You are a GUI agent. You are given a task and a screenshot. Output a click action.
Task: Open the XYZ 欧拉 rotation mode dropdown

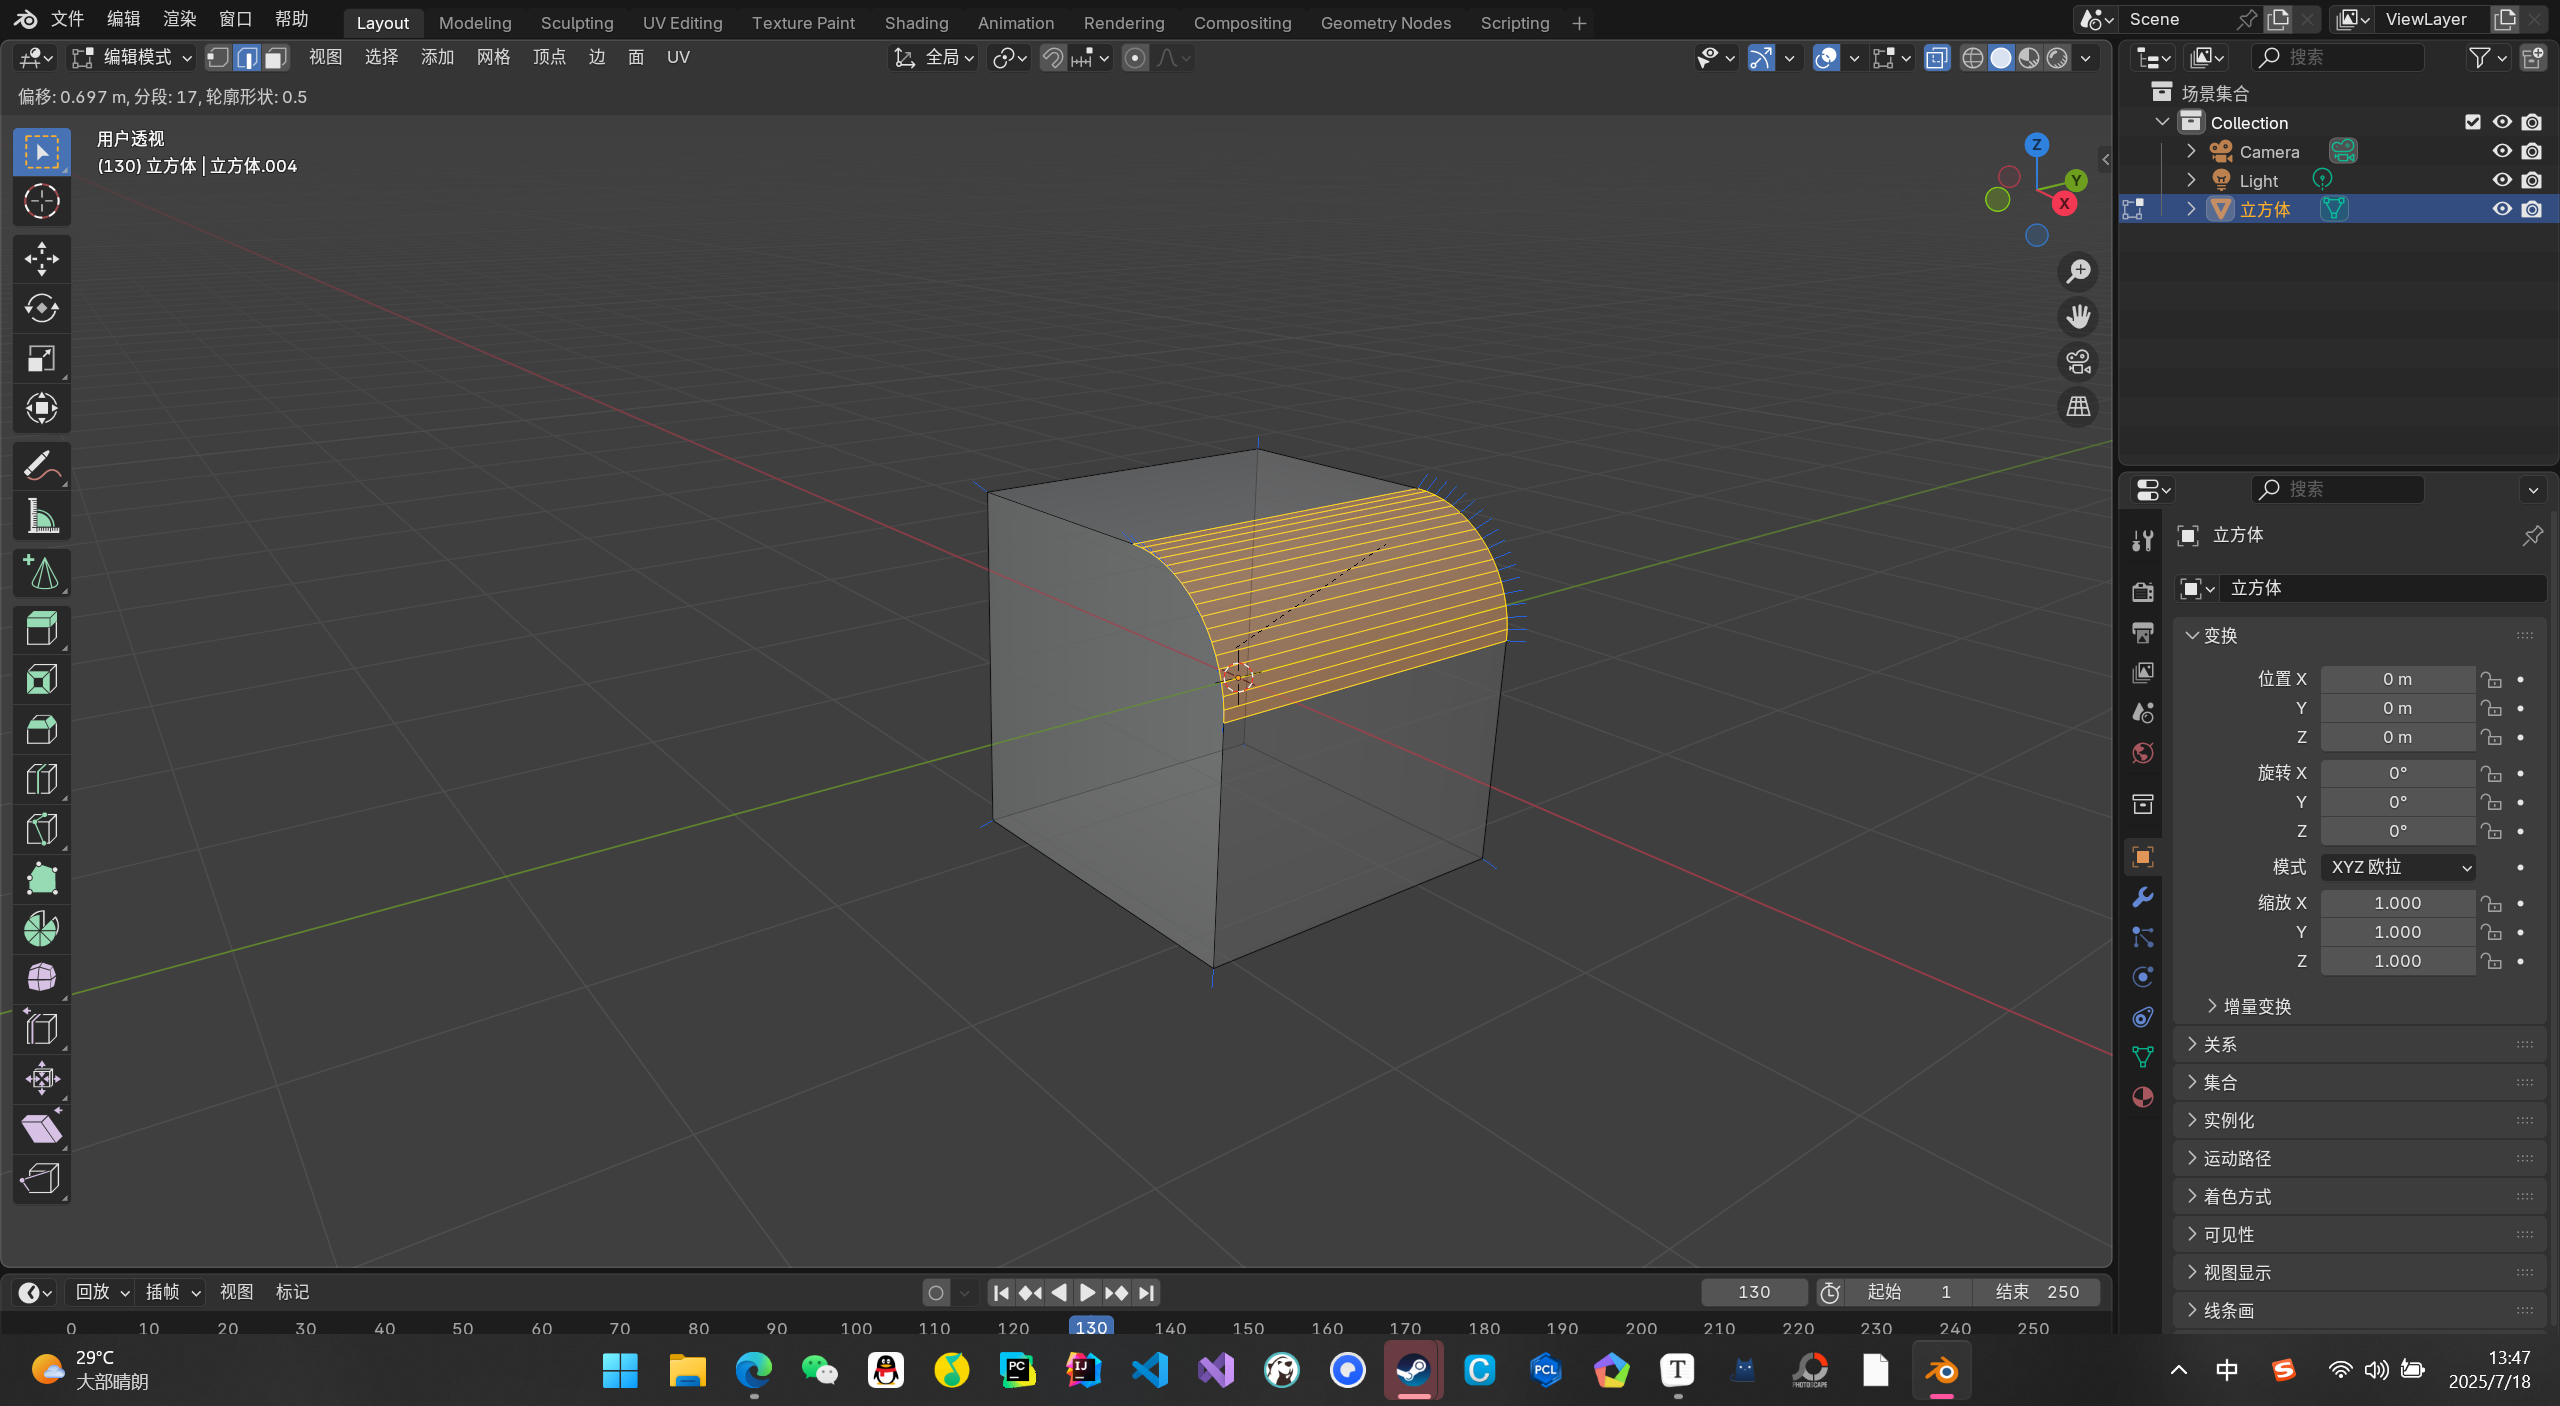pyautogui.click(x=2398, y=867)
